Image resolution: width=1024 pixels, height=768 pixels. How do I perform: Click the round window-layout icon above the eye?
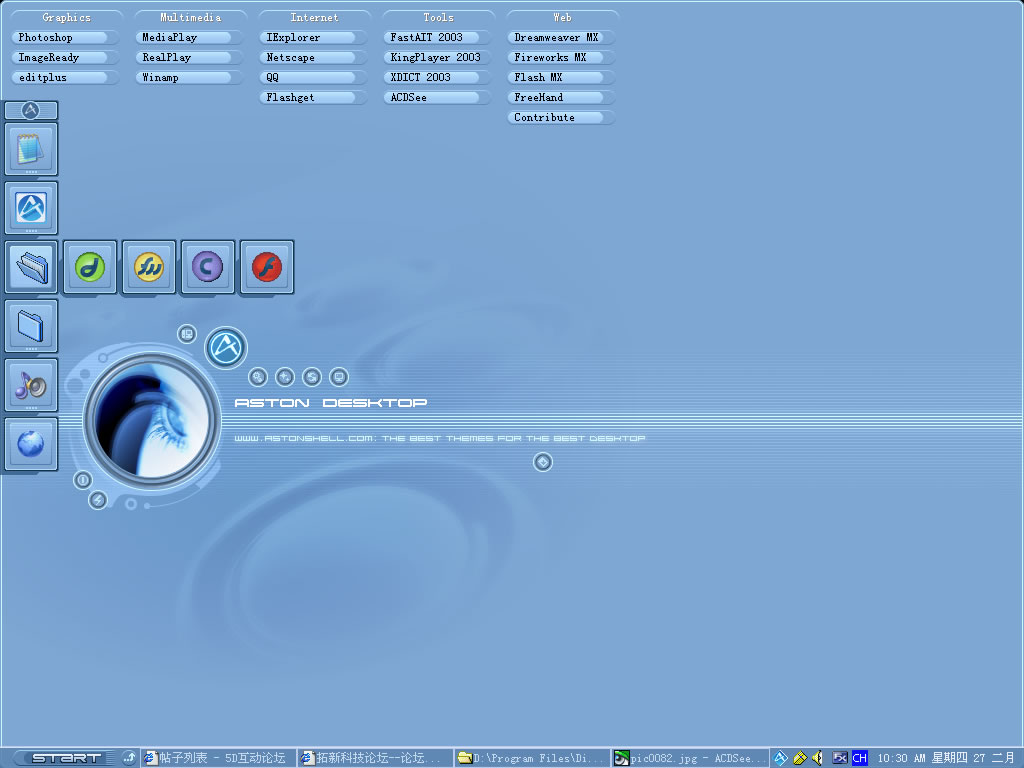tap(187, 334)
